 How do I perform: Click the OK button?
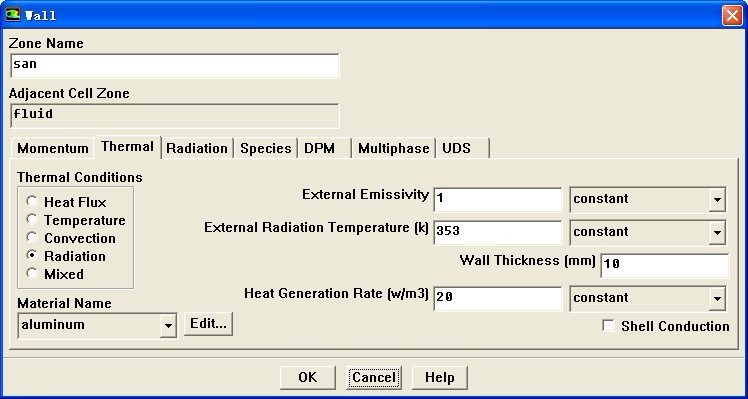308,378
